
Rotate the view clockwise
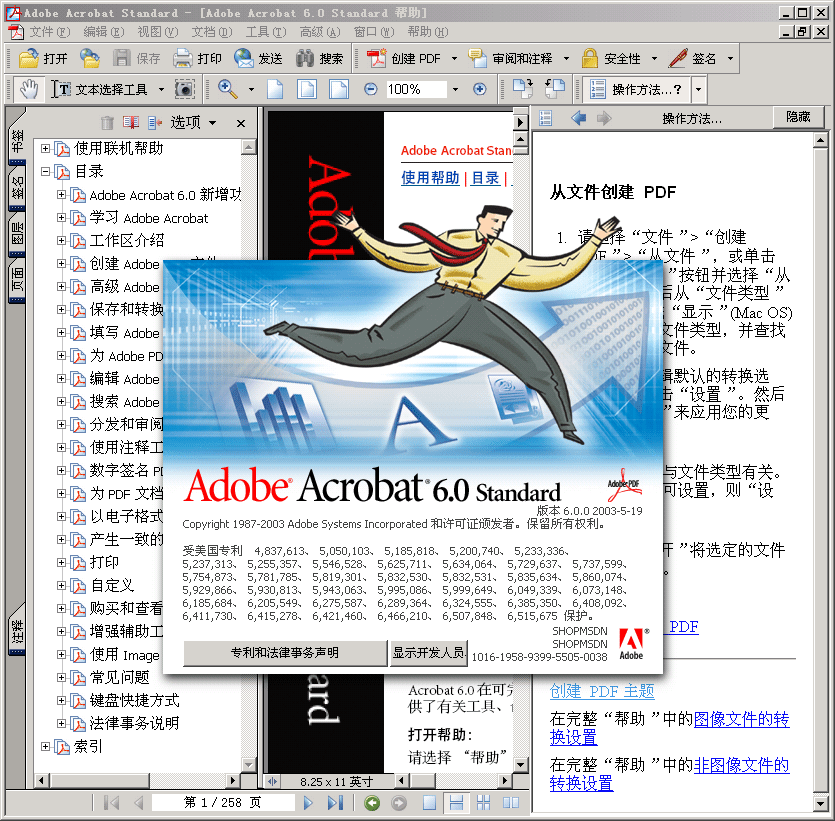click(522, 89)
